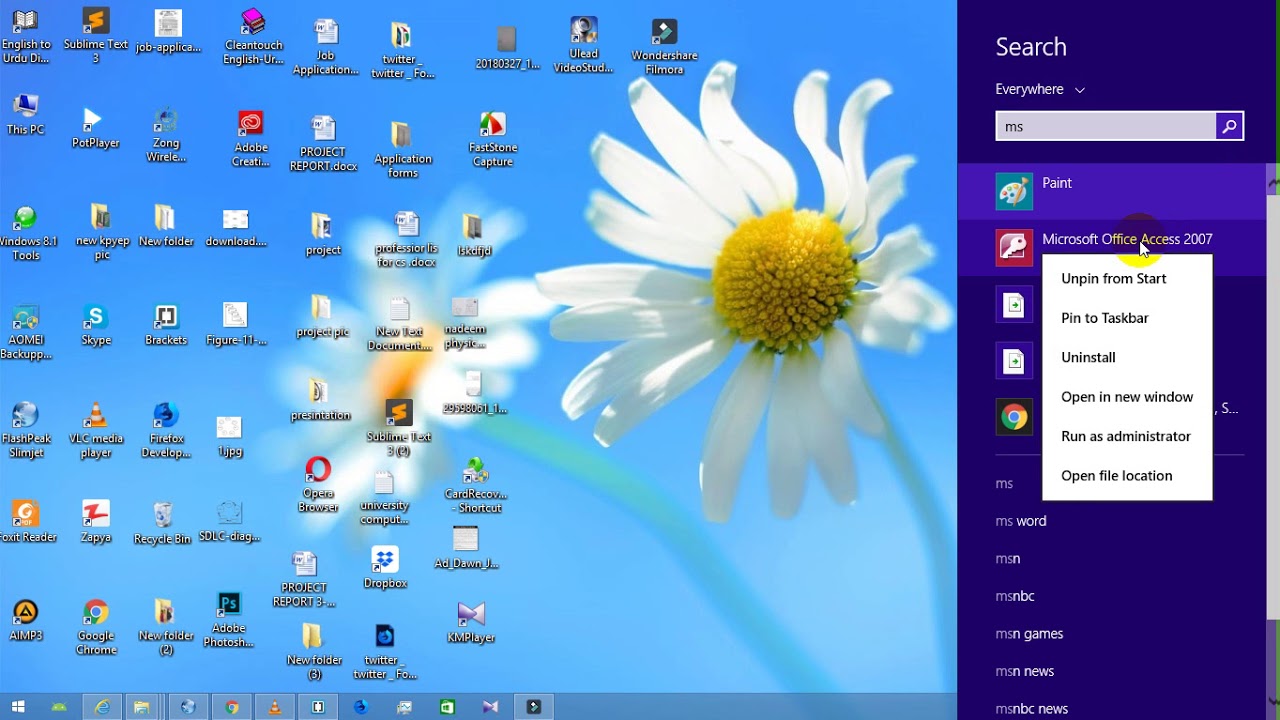Open Dropbox desktop icon
The height and width of the screenshot is (720, 1280).
click(x=385, y=567)
